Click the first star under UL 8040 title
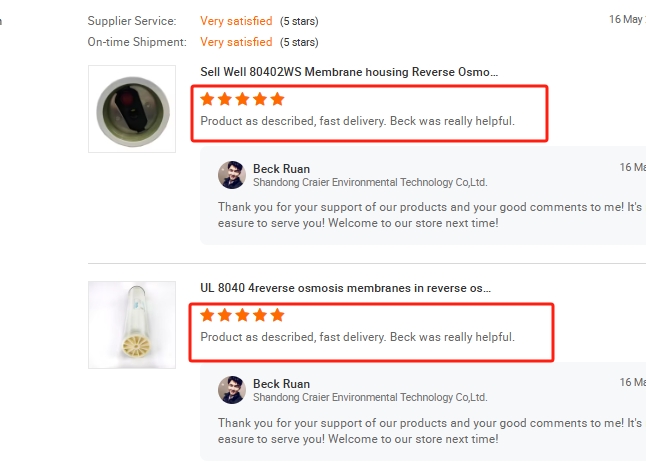The height and width of the screenshot is (476, 646). tap(207, 315)
